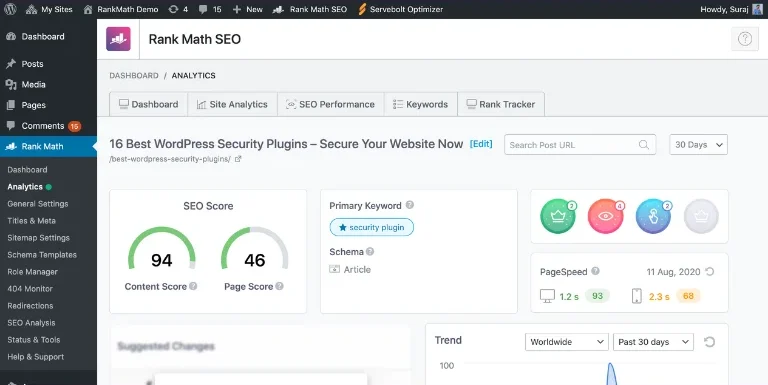Click the search magnifier icon
This screenshot has width=768, height=385.
644,144
